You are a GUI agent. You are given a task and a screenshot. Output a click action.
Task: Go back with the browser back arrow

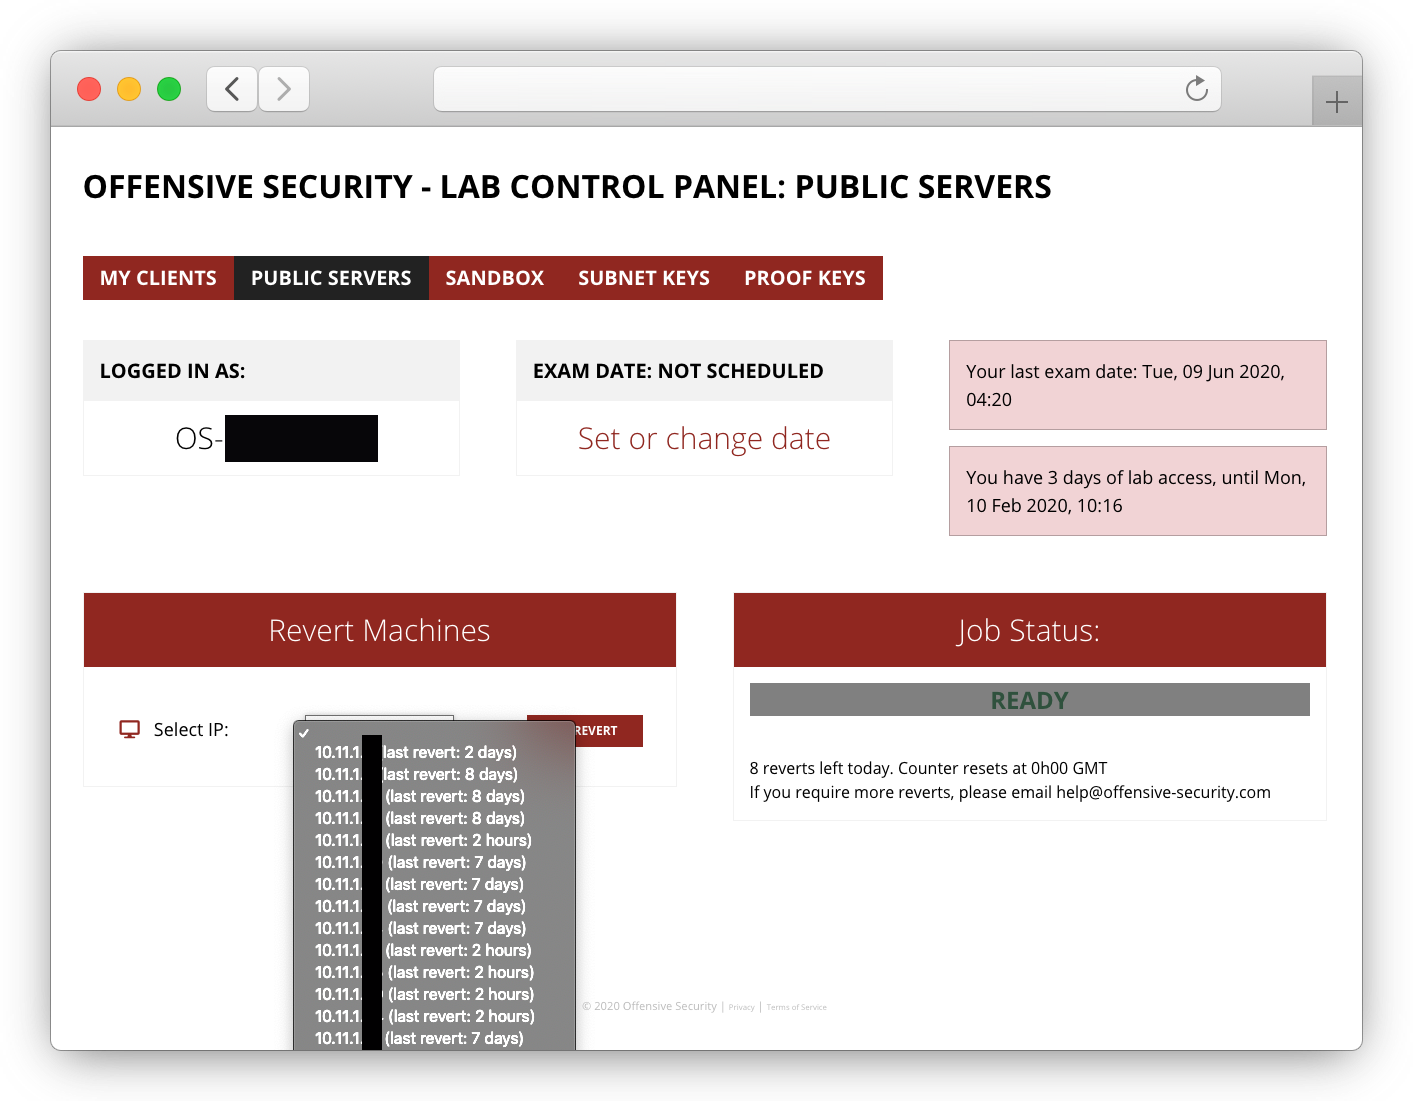tap(232, 89)
